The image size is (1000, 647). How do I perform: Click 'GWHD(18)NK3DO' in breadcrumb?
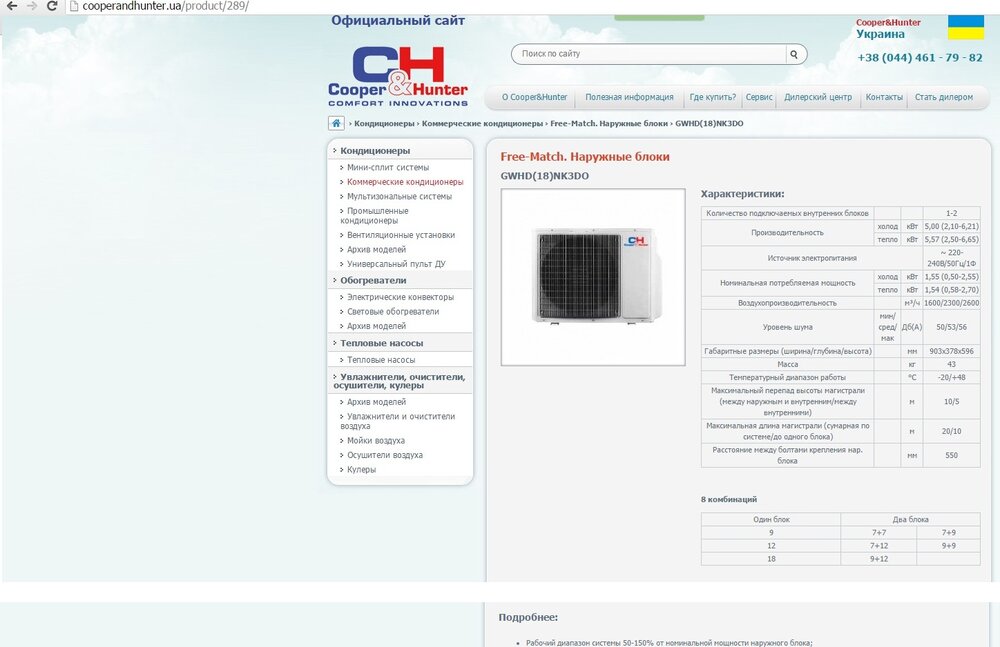[709, 124]
